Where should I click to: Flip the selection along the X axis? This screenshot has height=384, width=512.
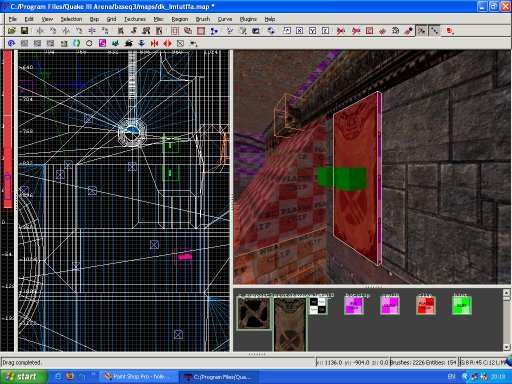[40, 31]
